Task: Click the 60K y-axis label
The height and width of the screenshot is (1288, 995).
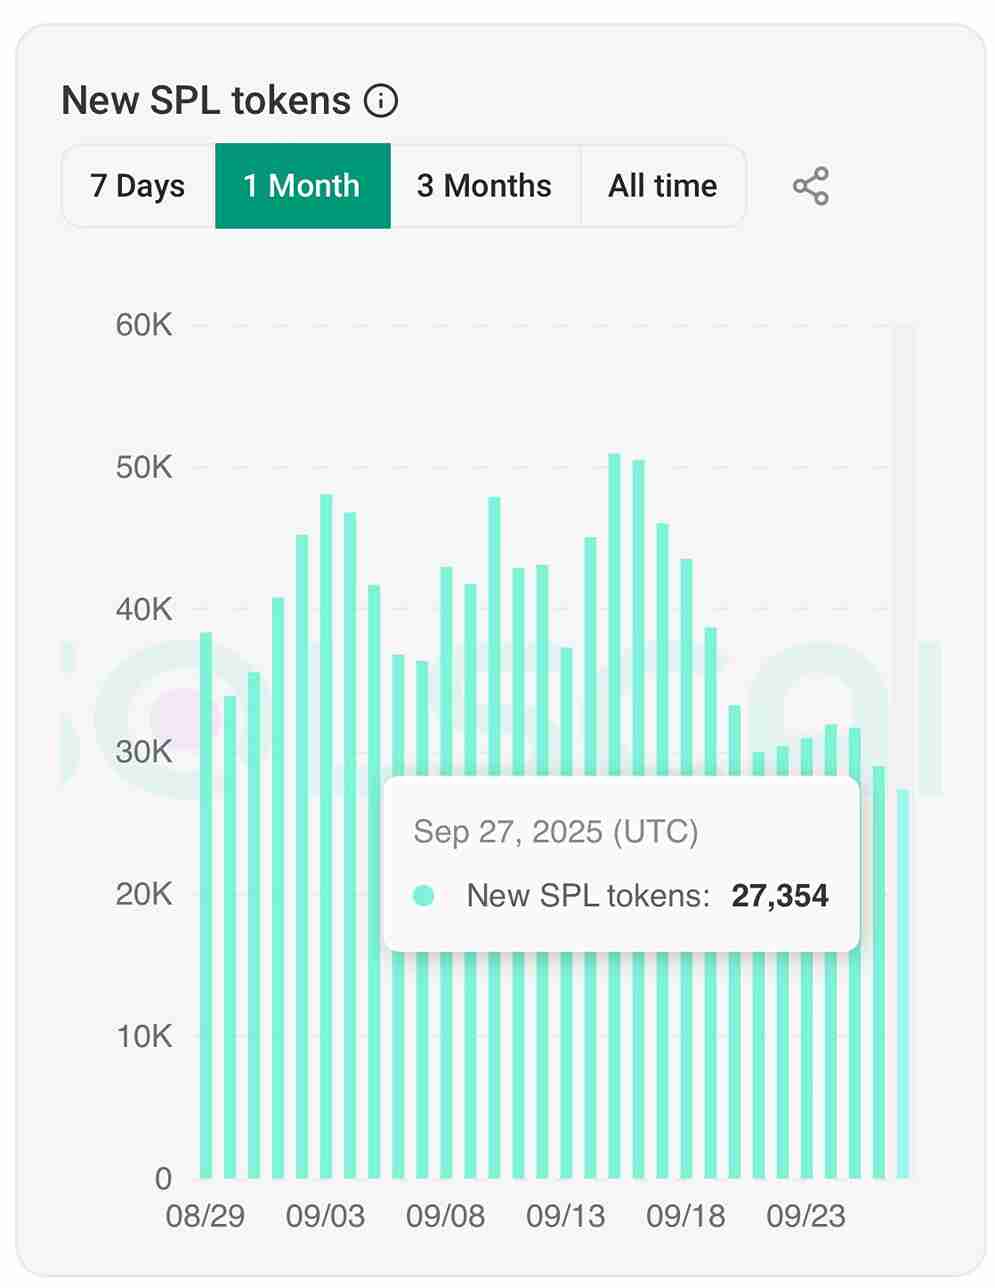Action: pos(144,325)
